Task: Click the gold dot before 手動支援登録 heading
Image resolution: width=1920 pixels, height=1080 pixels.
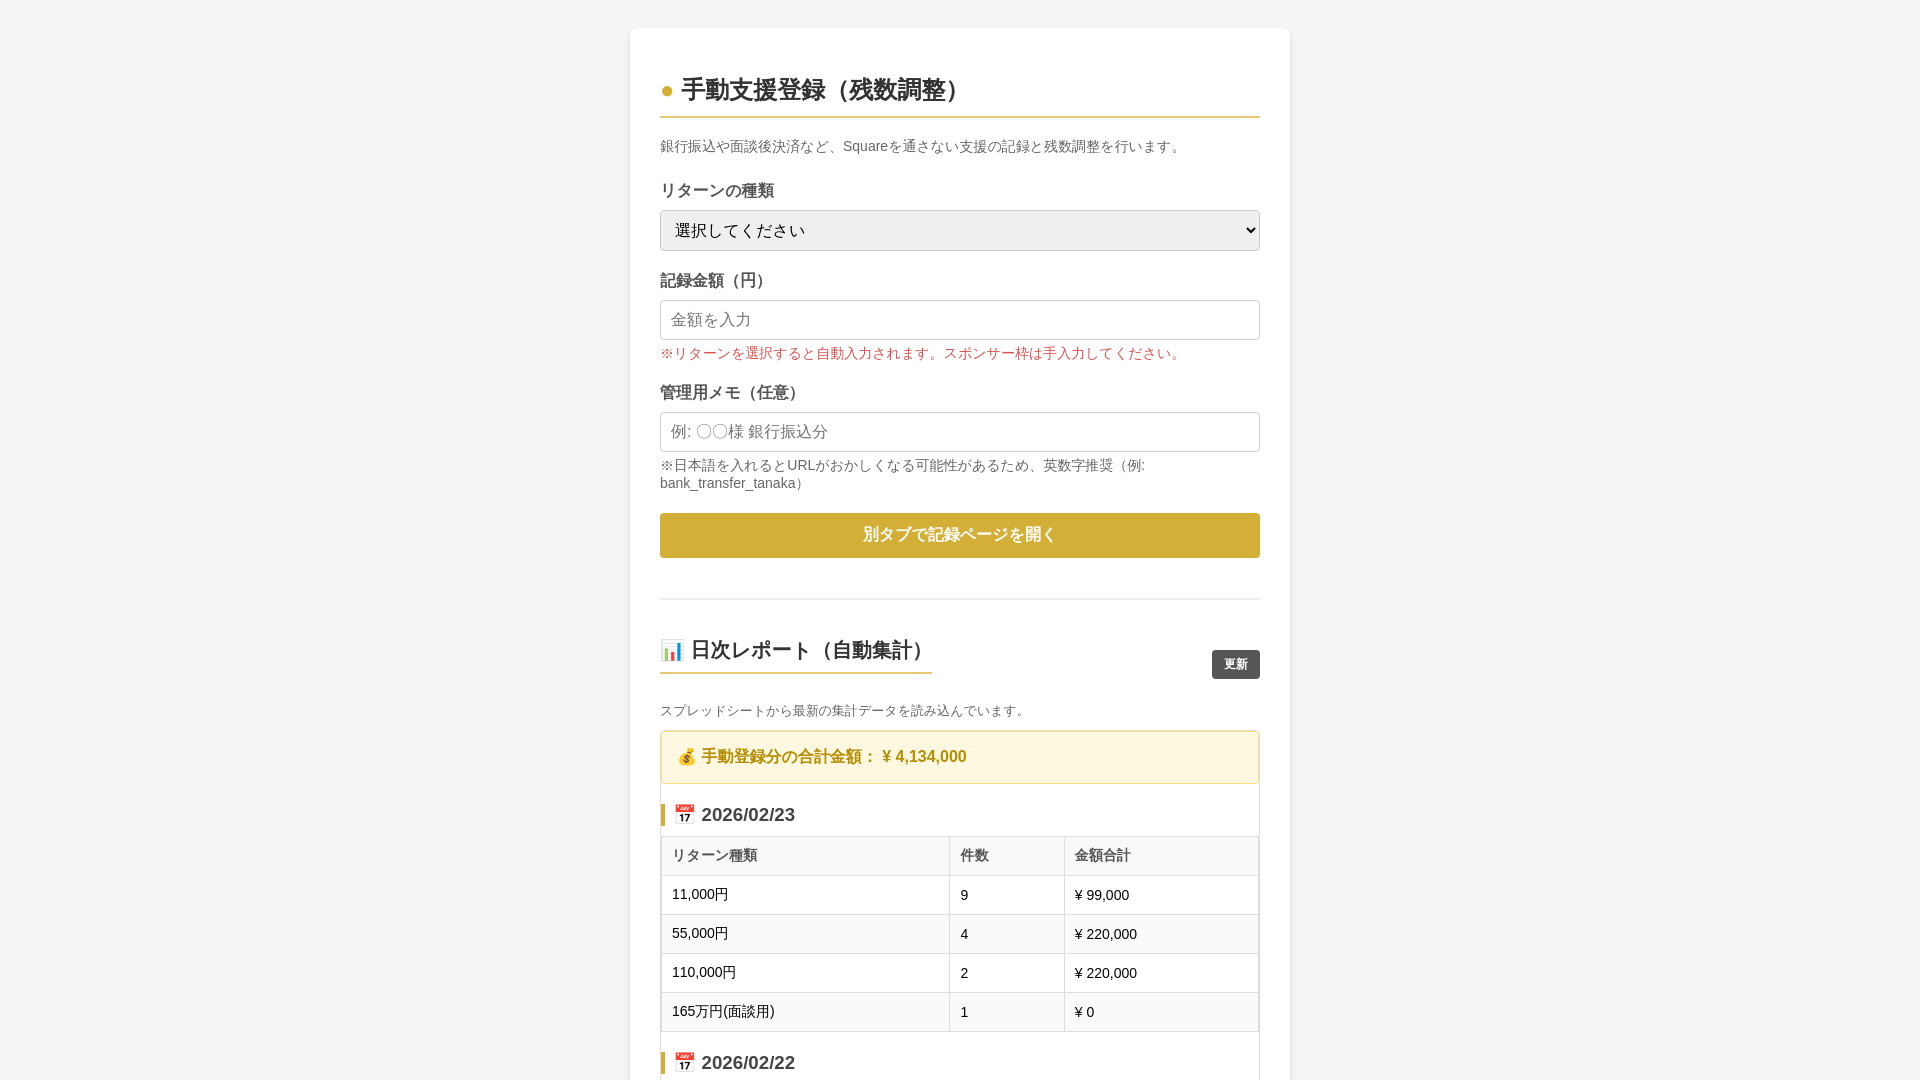Action: coord(667,91)
